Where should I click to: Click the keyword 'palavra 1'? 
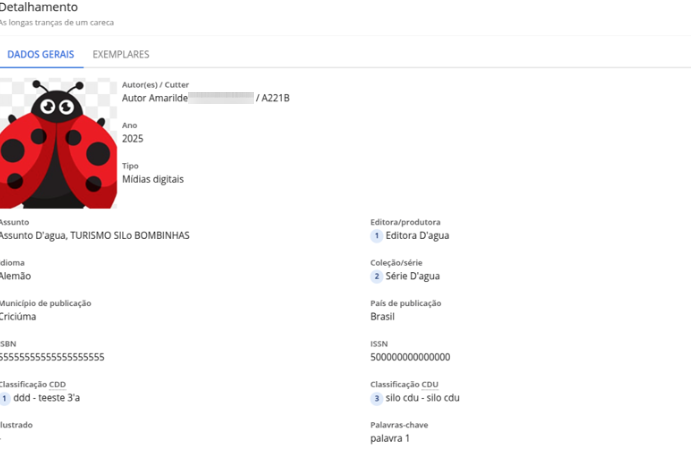pos(390,439)
